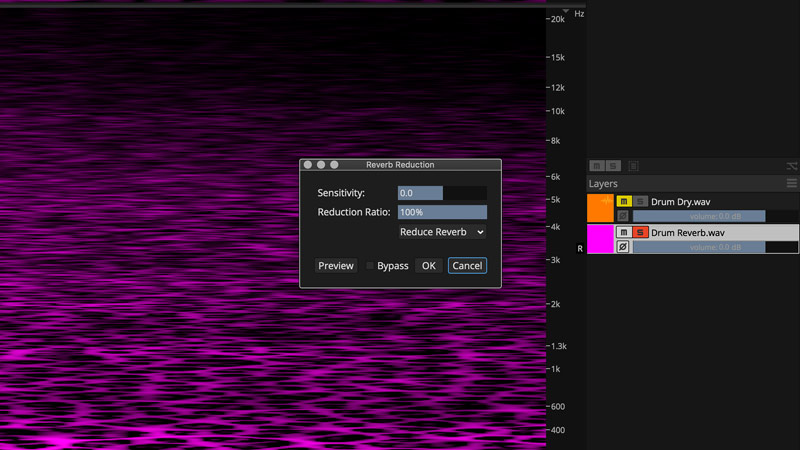Close the Reverb Reduction dialog window
The image size is (800, 450).
click(308, 164)
